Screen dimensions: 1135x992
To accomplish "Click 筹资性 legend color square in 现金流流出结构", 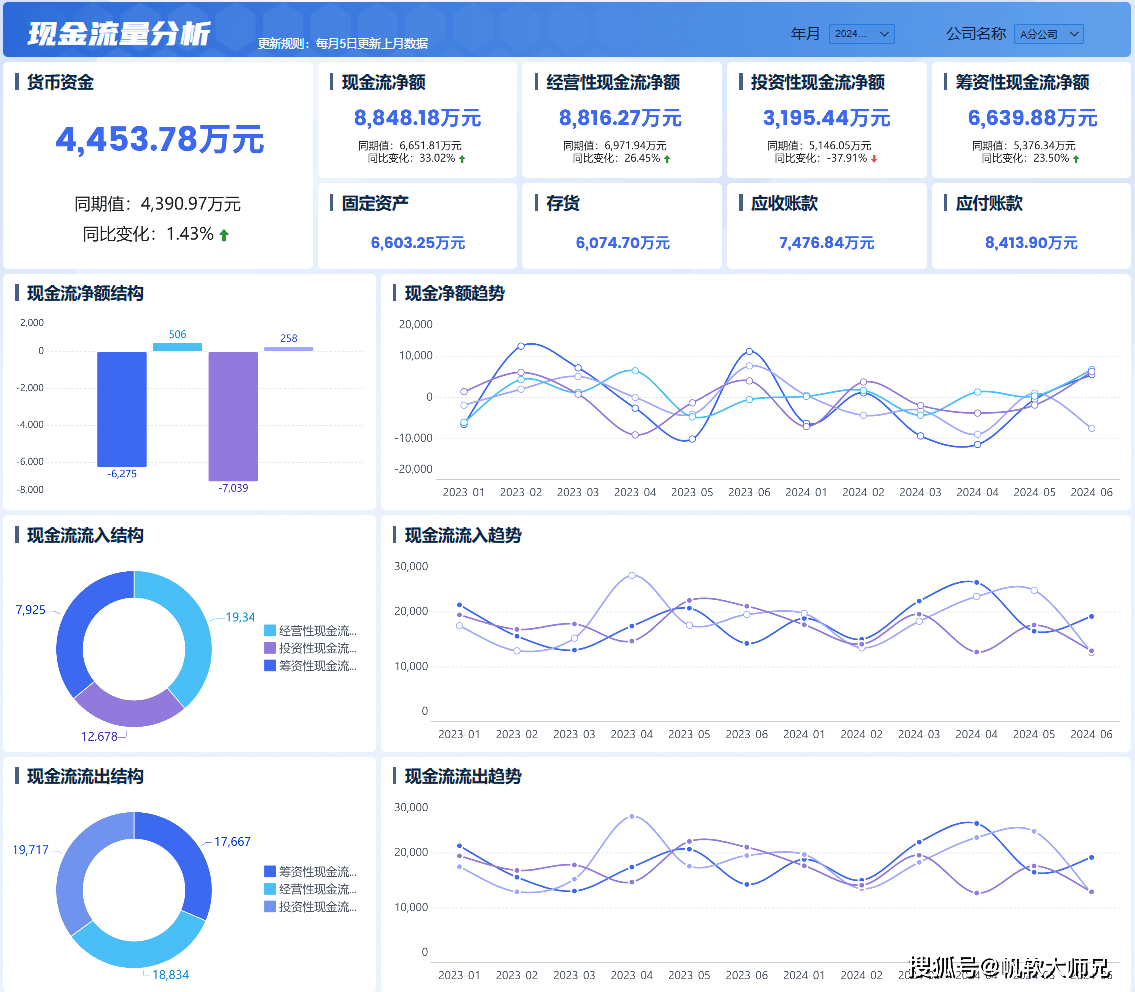I will click(x=270, y=872).
